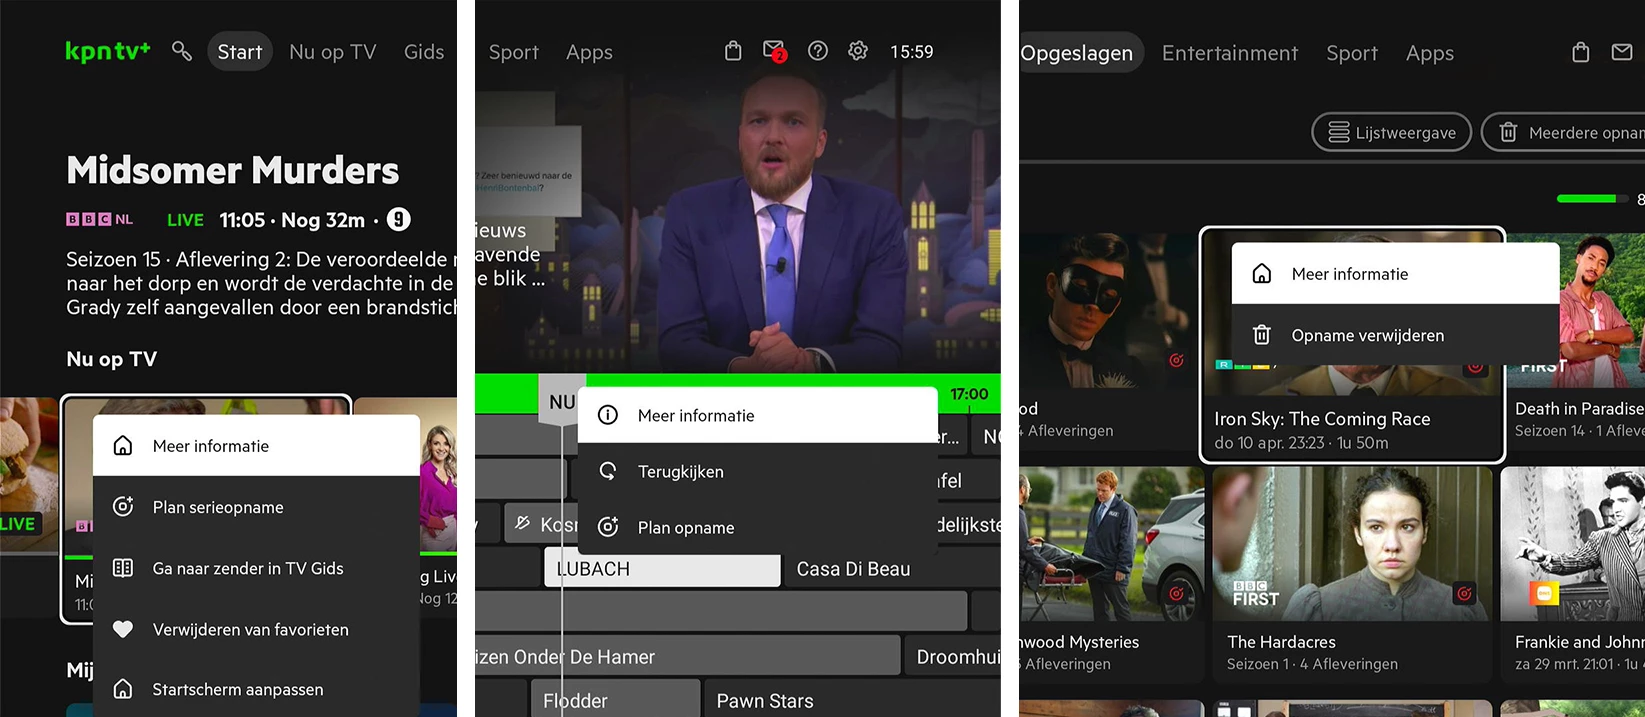Click the kpn tv+ logo
The width and height of the screenshot is (1645, 717).
coord(107,51)
